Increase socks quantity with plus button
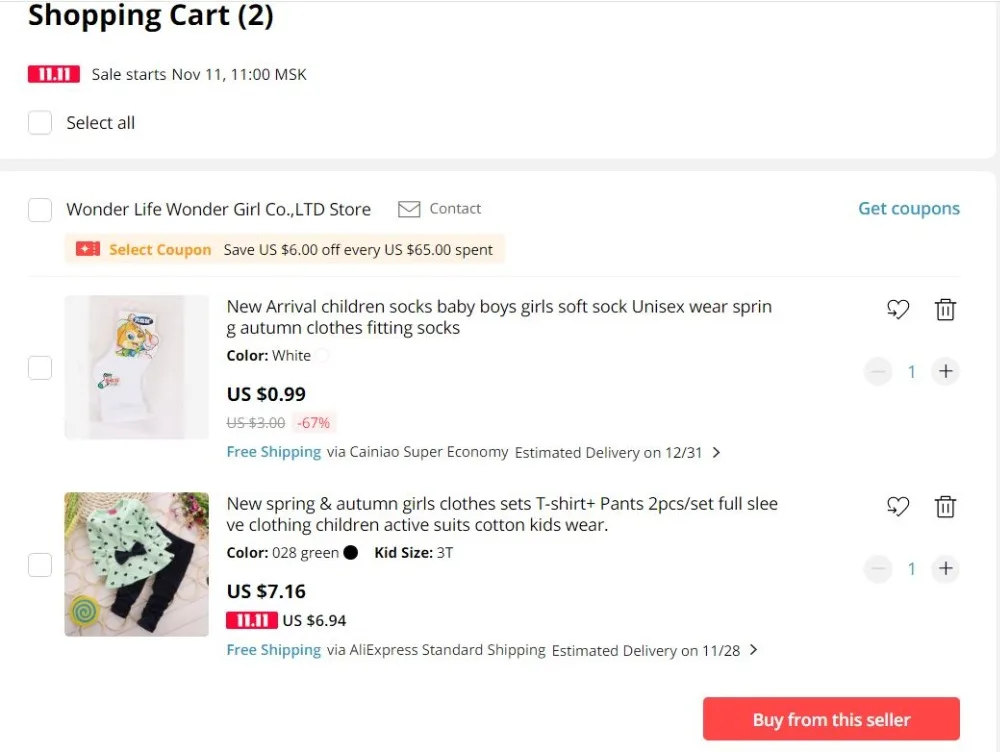The width and height of the screenshot is (1000, 752). [945, 371]
